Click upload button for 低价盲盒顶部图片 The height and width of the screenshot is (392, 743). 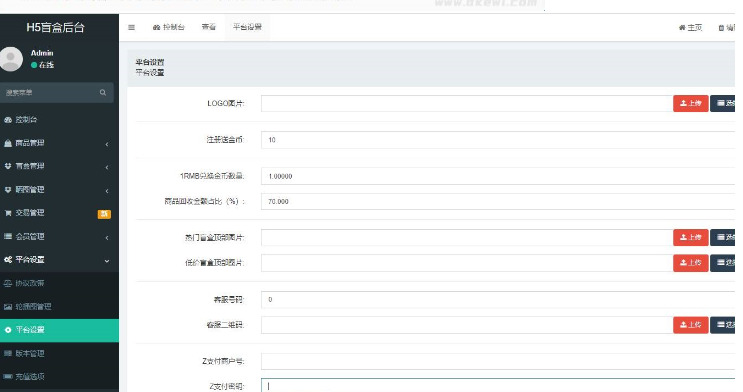click(690, 263)
